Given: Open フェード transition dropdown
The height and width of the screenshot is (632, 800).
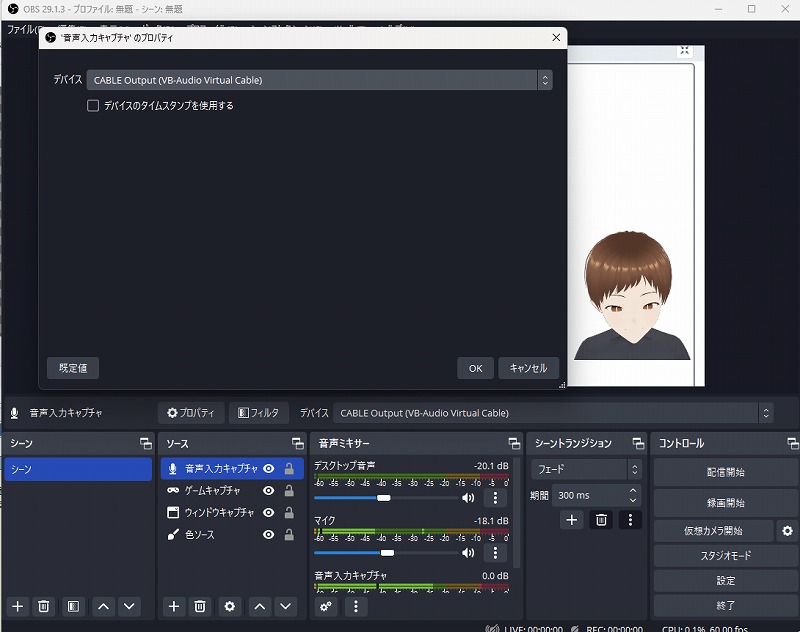Looking at the screenshot, I should [x=586, y=469].
